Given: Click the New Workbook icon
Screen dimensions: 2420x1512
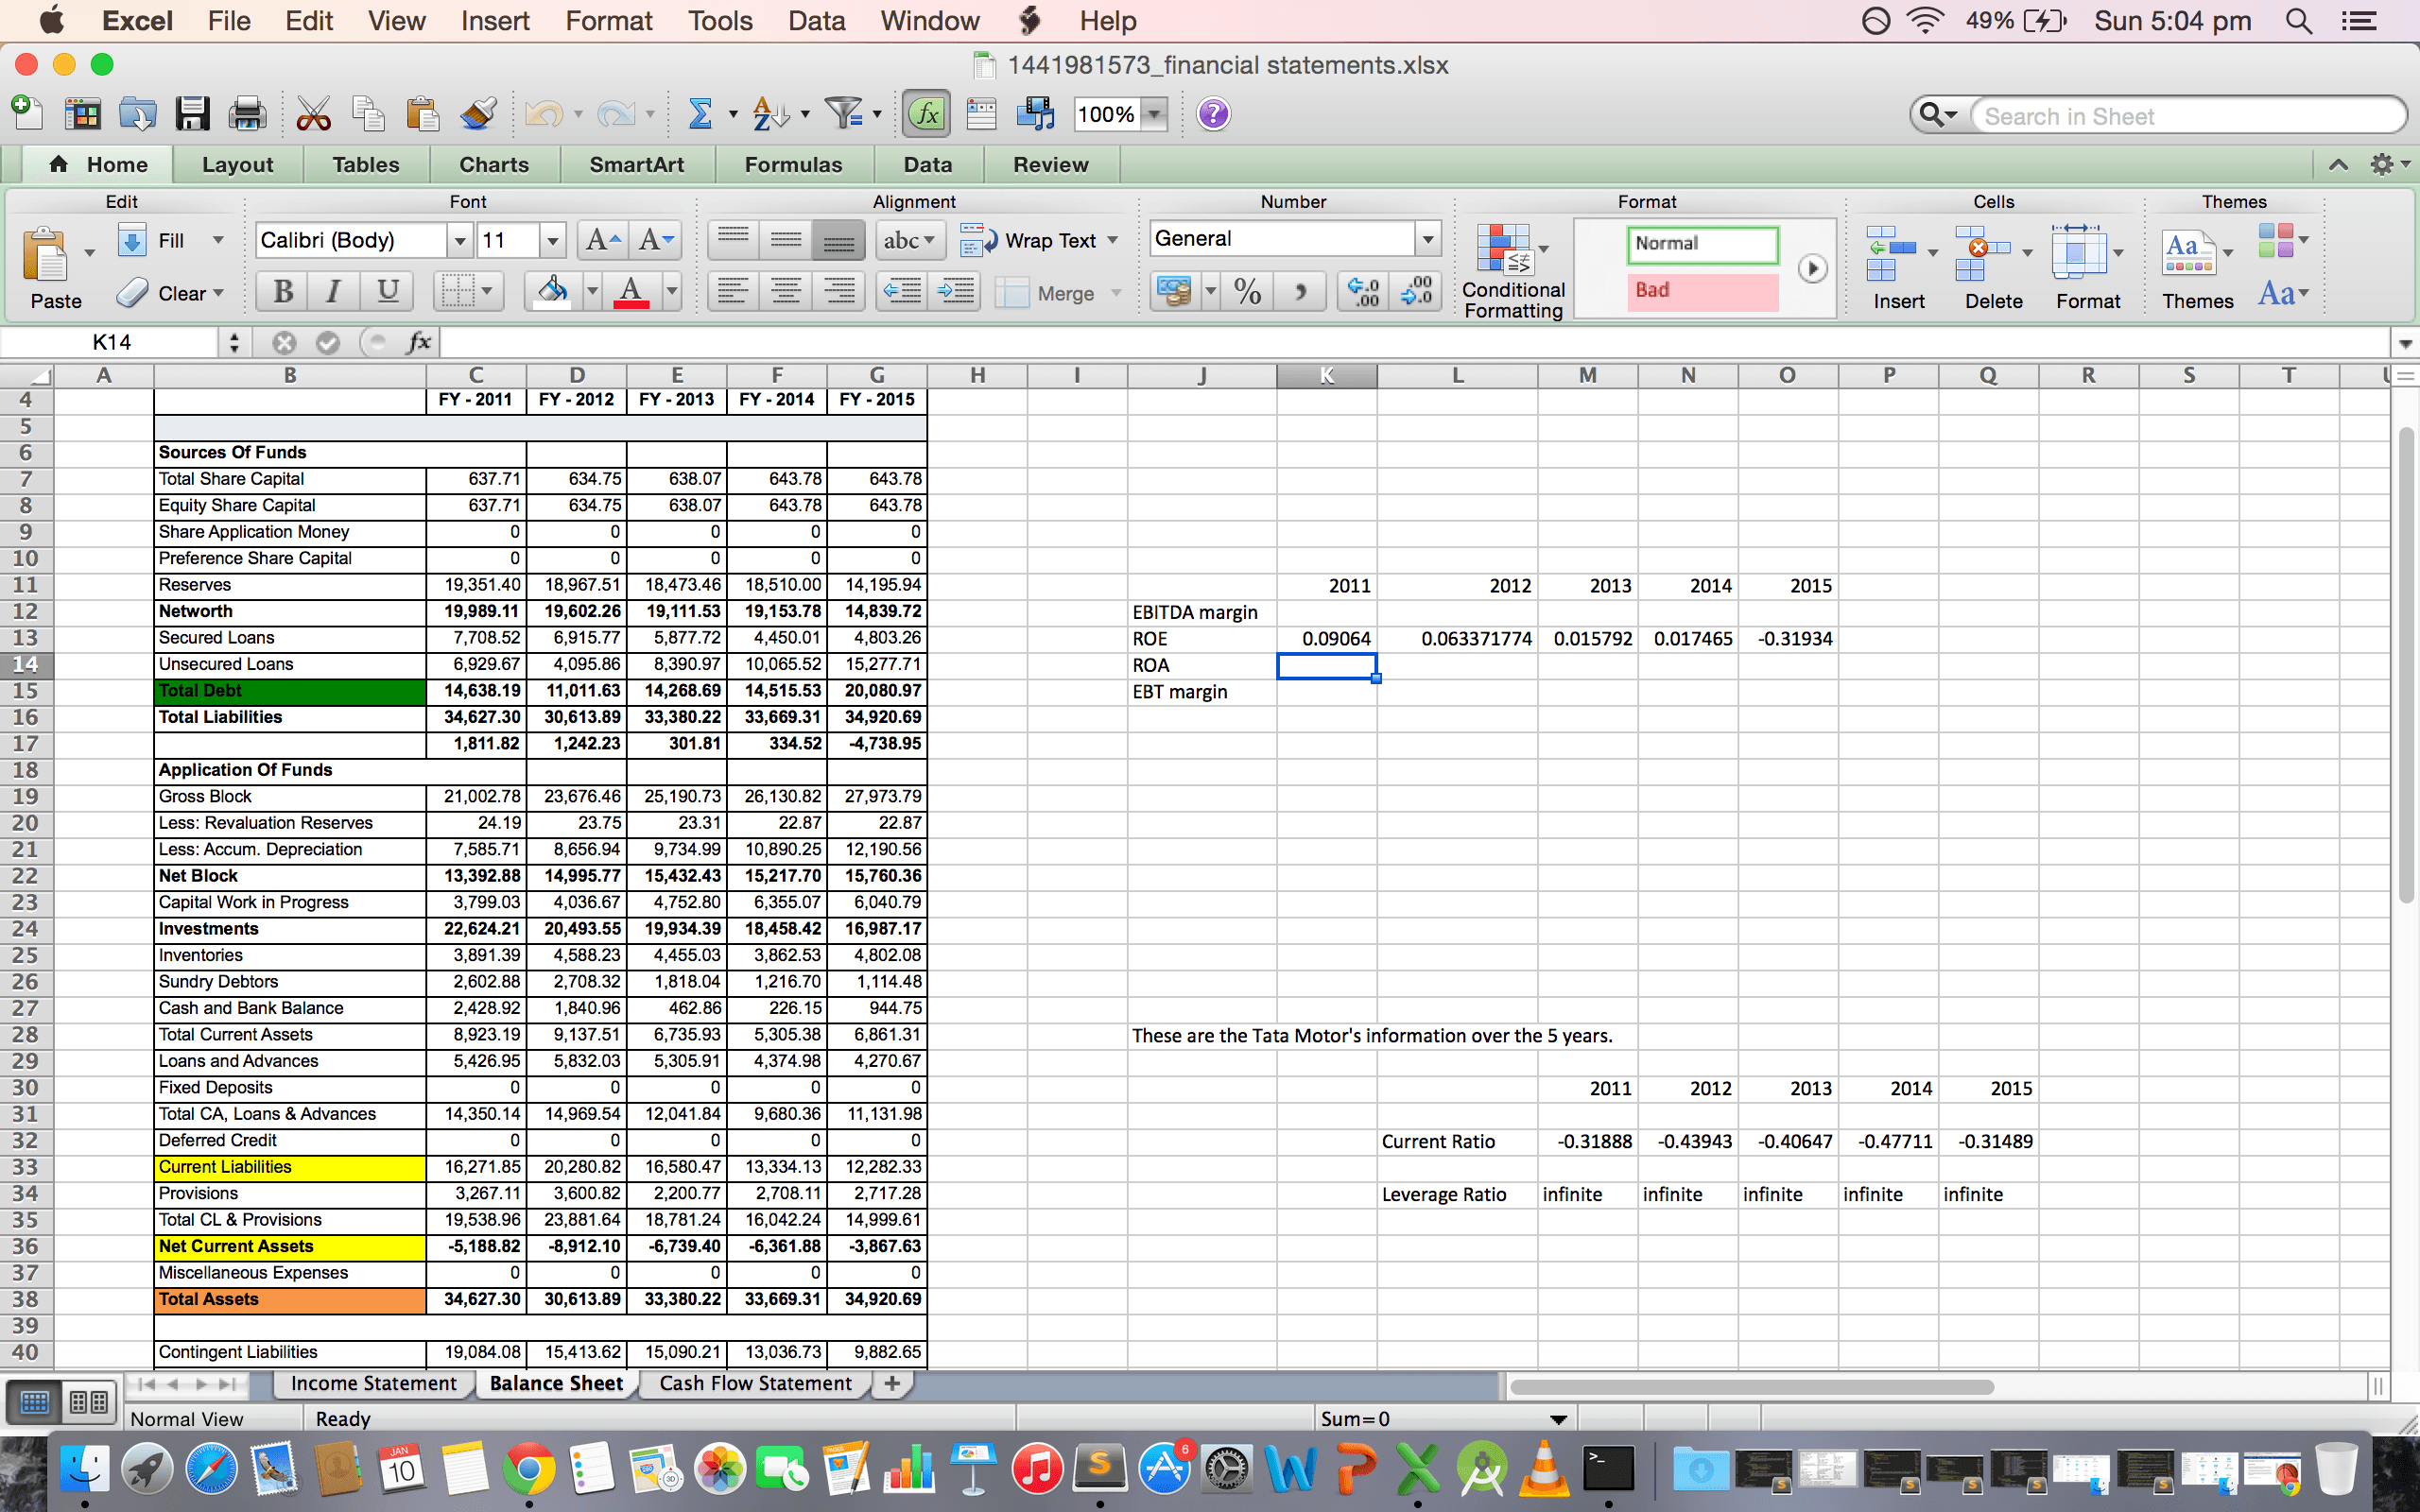Looking at the screenshot, I should coord(27,113).
